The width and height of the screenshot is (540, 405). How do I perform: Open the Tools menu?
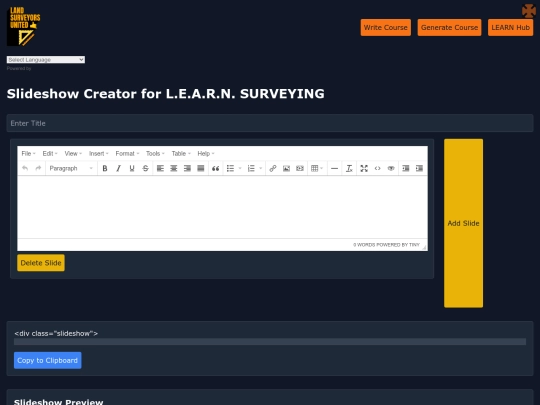tap(155, 154)
